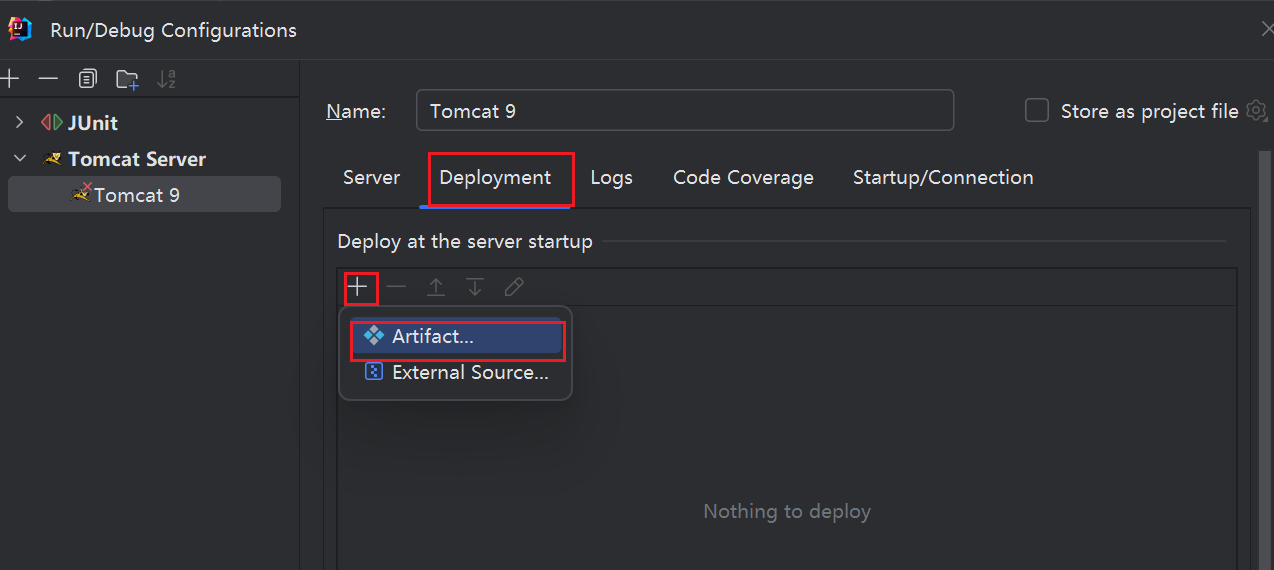Switch to the Server tab
Viewport: 1274px width, 570px height.
371,178
